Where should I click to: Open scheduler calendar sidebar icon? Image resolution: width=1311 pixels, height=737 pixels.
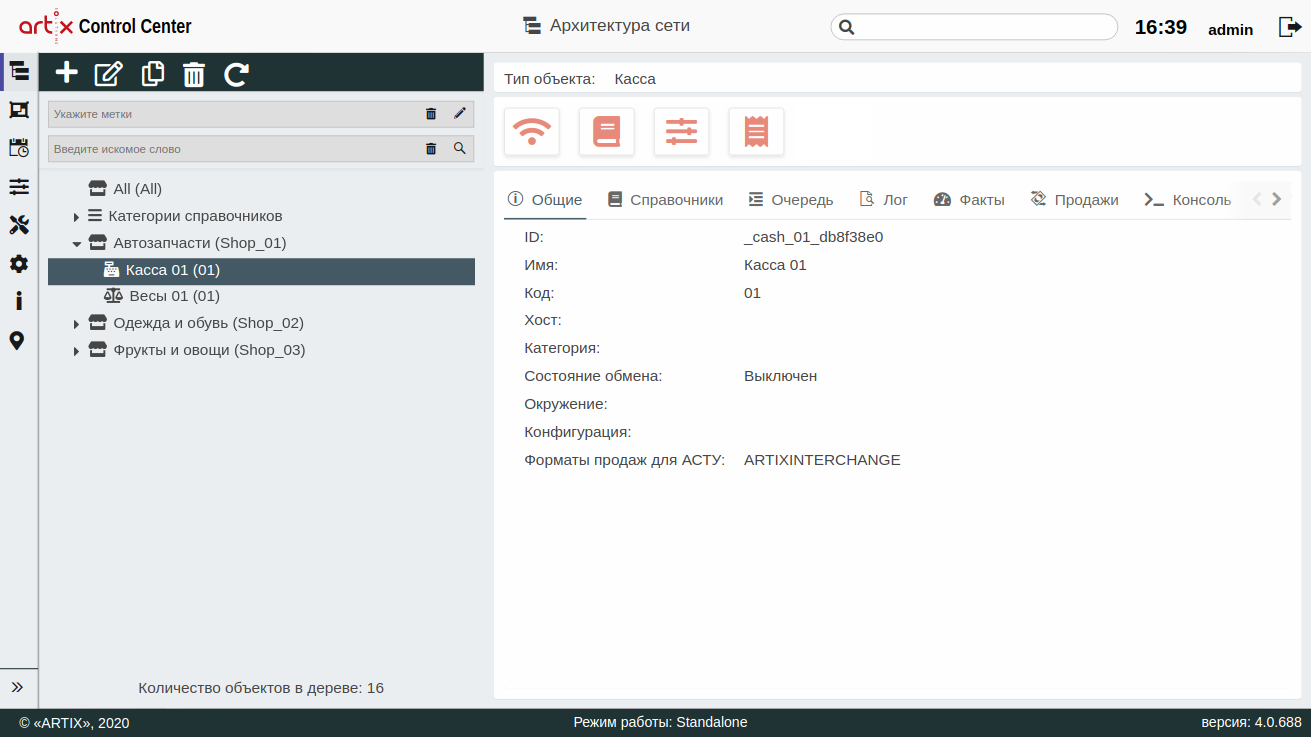click(19, 148)
